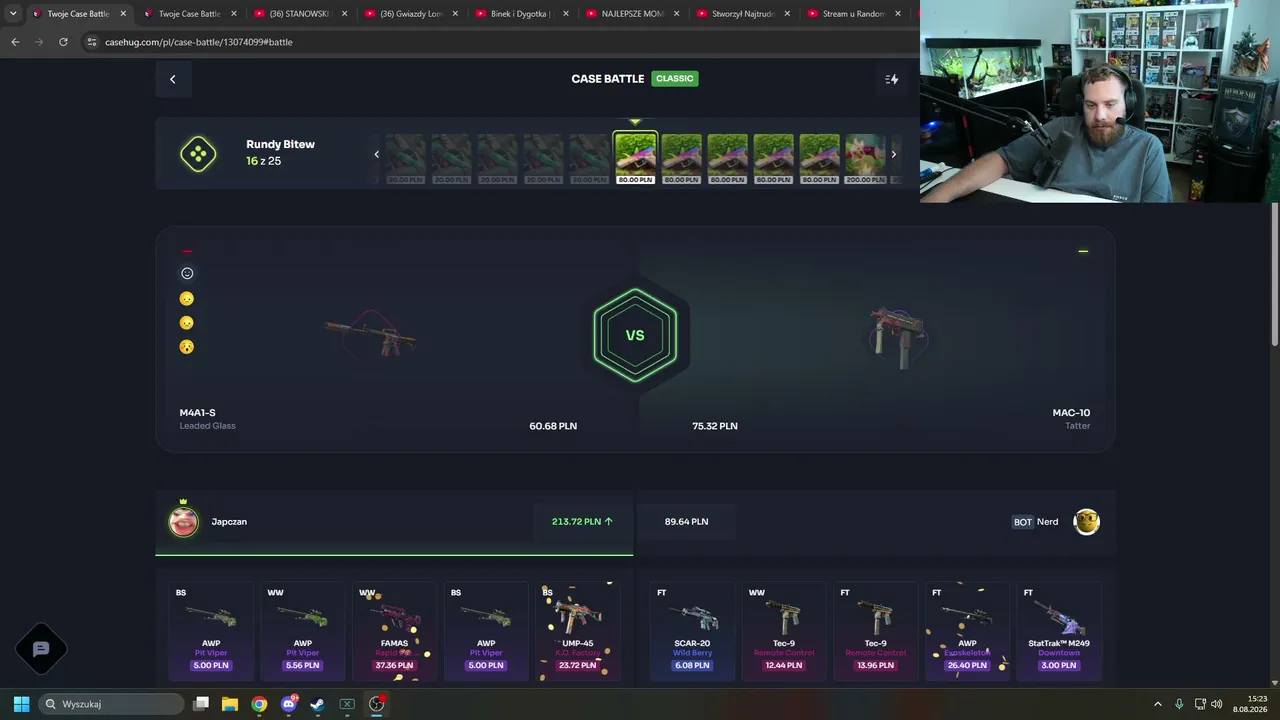Viewport: 1280px width, 720px height.
Task: Open the SCAR-20 Wild Berry item card
Action: pos(692,631)
